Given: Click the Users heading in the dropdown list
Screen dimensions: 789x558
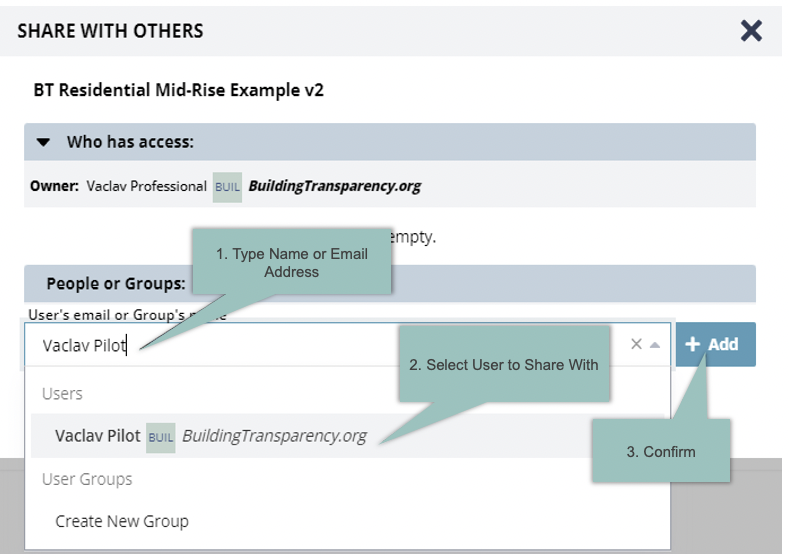Looking at the screenshot, I should tap(62, 394).
